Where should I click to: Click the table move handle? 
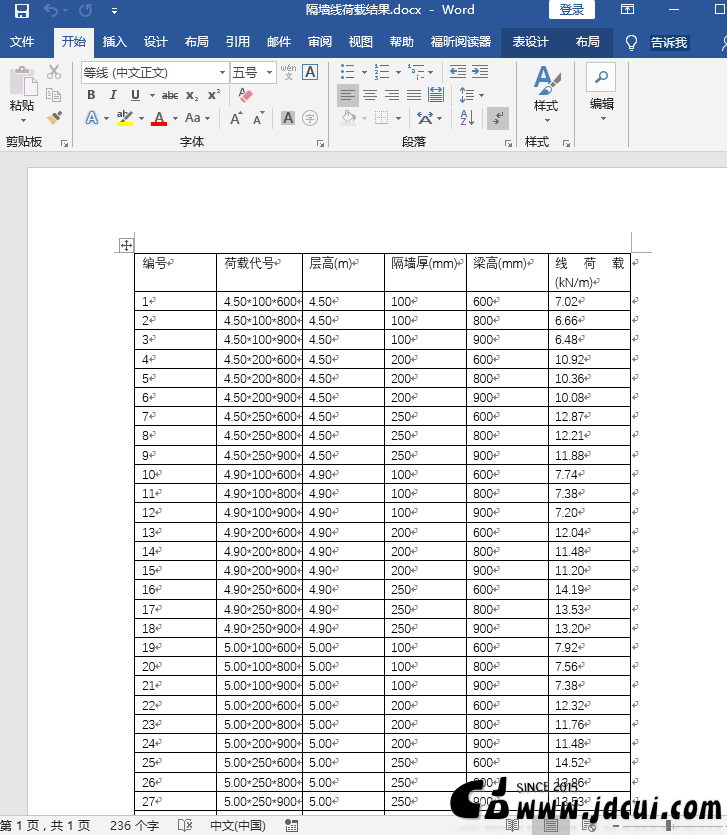point(126,245)
